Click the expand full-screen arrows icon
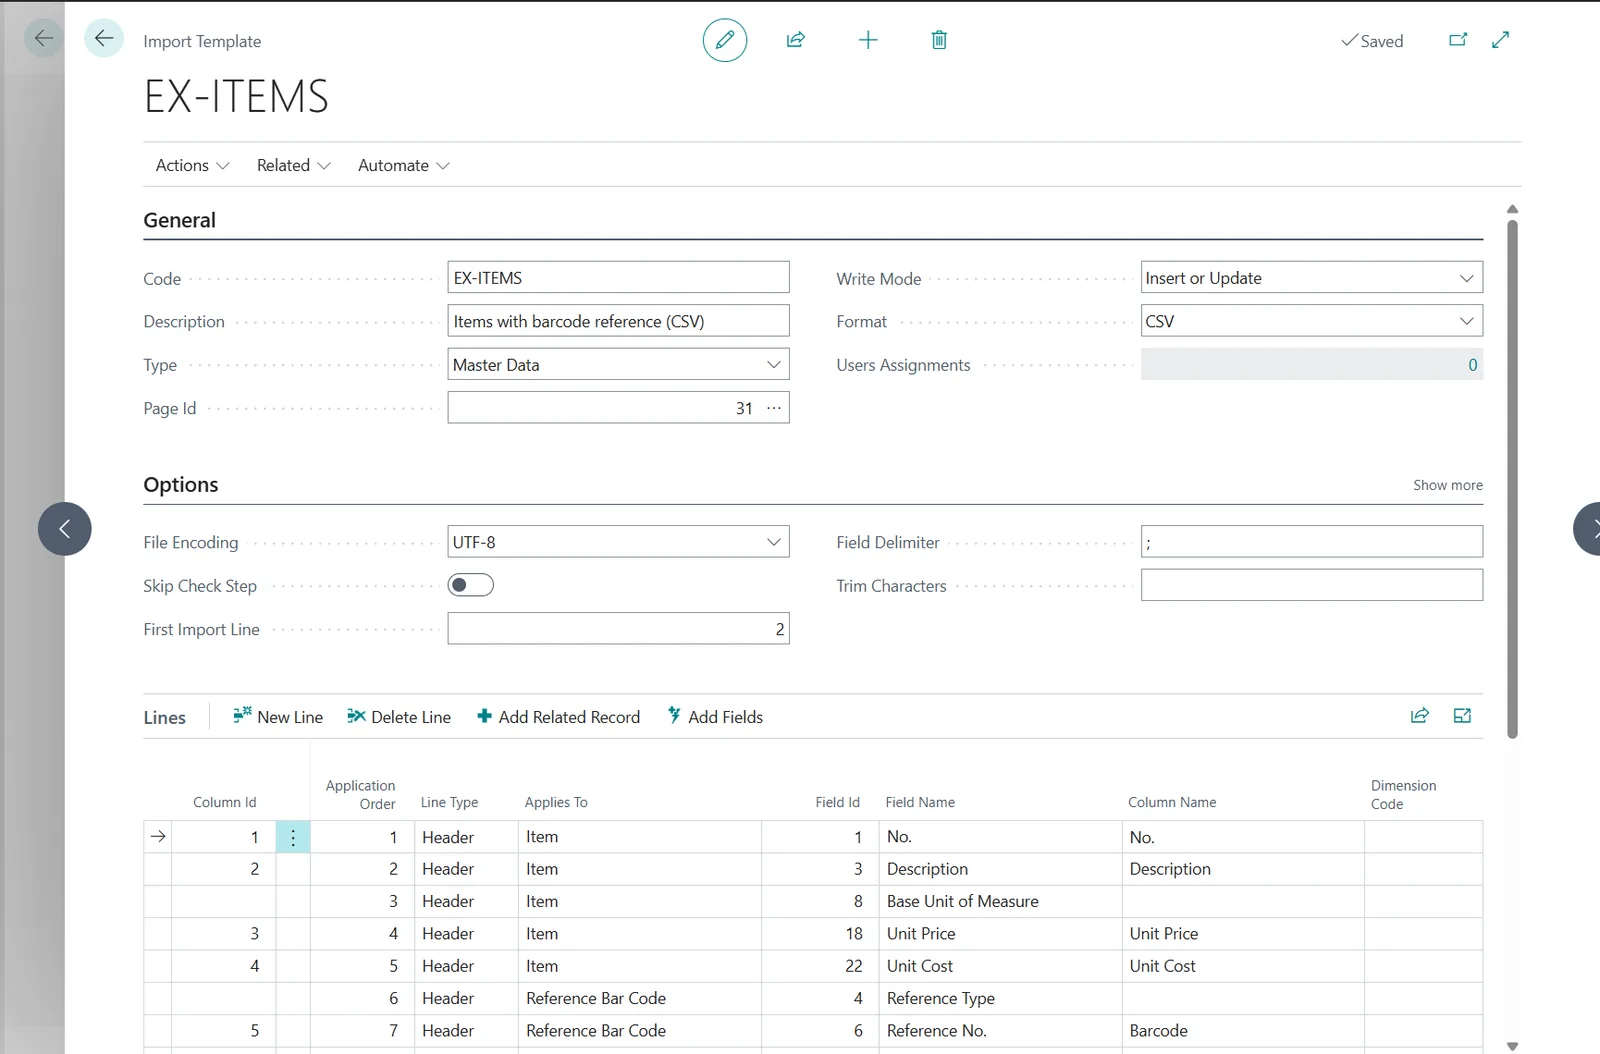The width and height of the screenshot is (1600, 1054). coord(1501,40)
